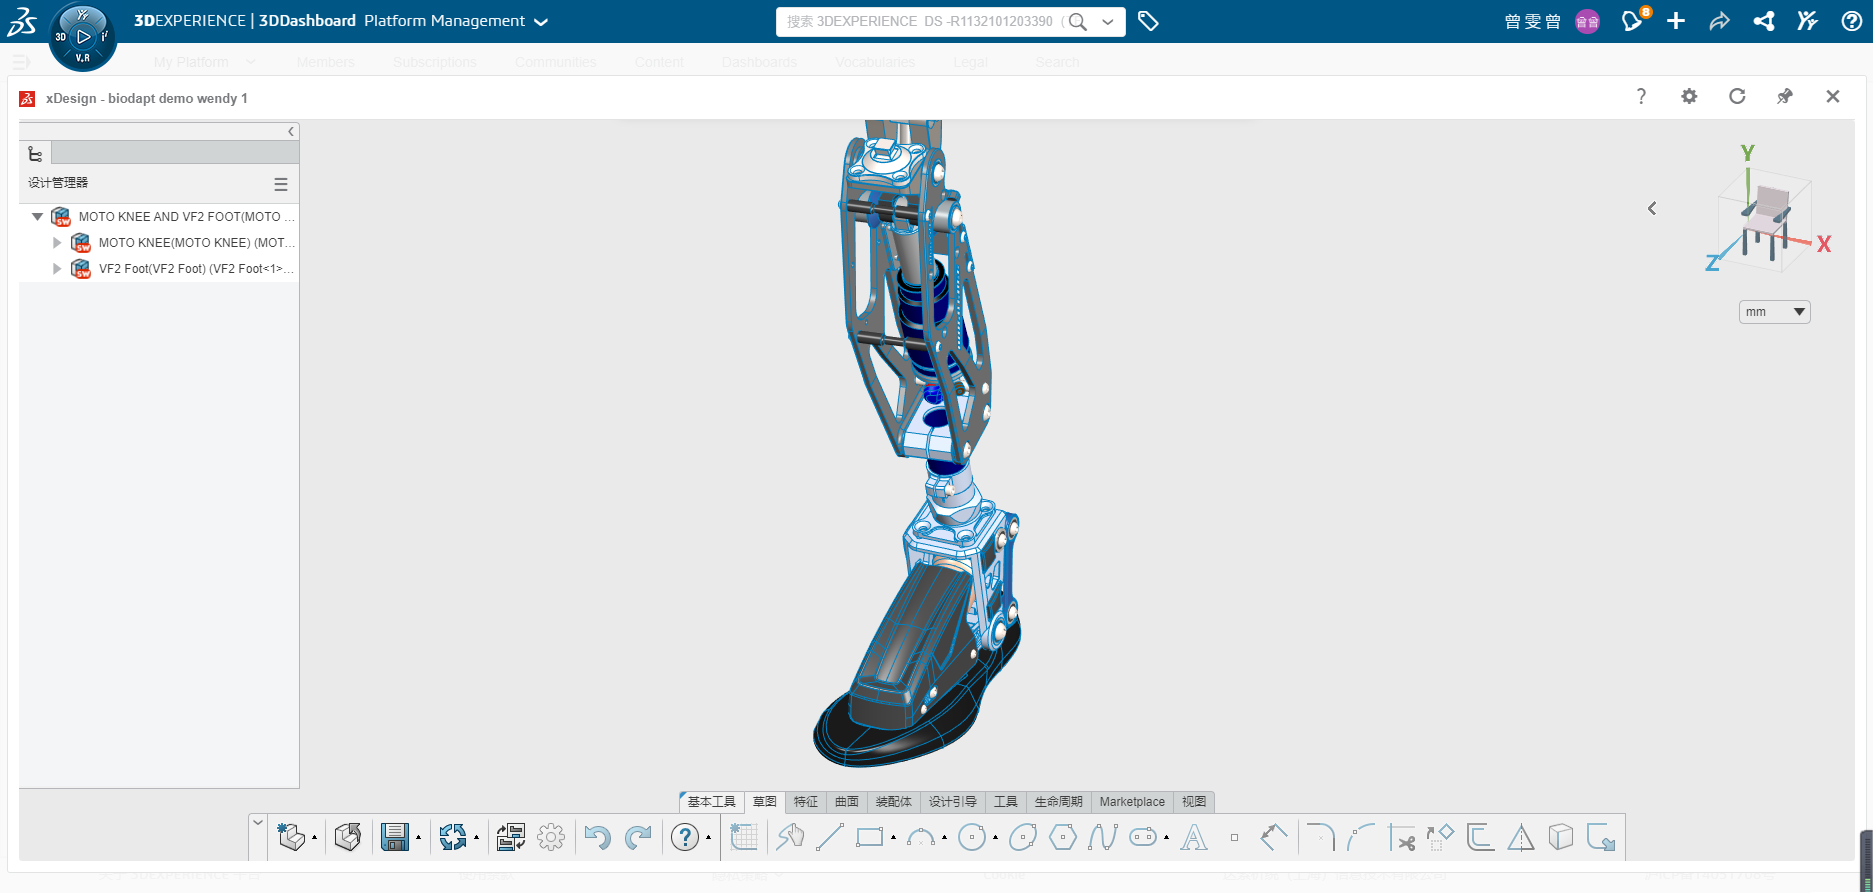Select the tangent arc tool

1361,837
